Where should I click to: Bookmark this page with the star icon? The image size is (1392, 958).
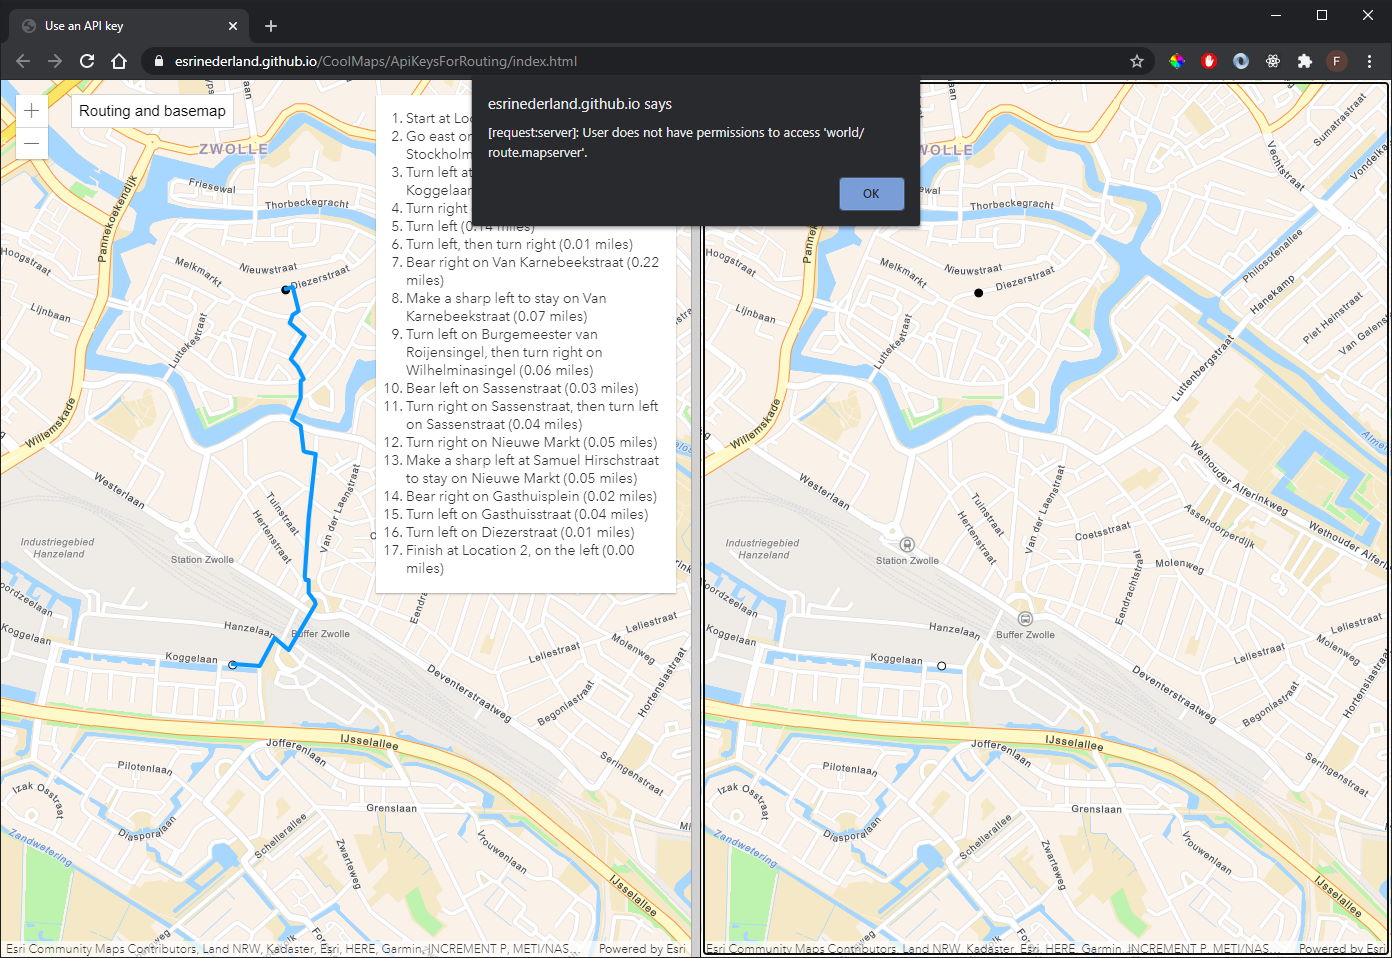(1137, 61)
